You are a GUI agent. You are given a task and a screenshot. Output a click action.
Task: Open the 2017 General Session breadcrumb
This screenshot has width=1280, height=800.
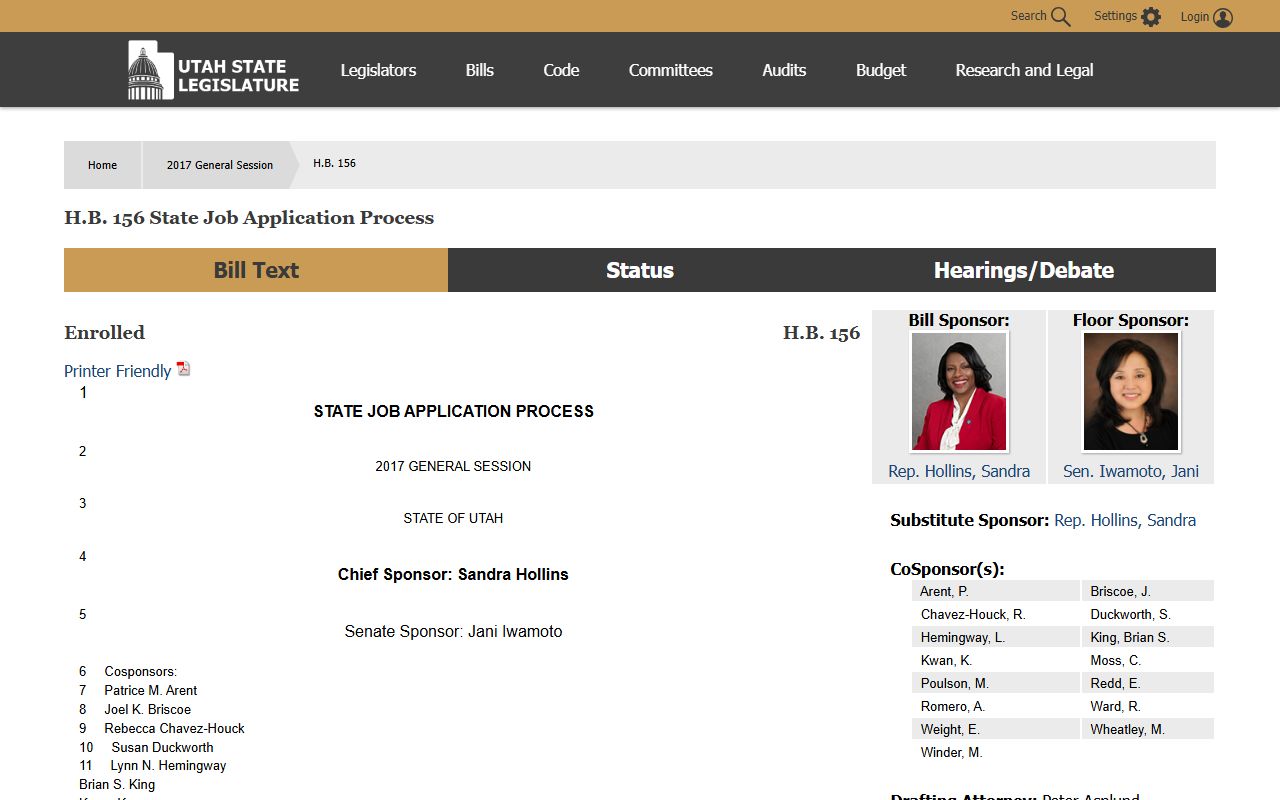[220, 165]
